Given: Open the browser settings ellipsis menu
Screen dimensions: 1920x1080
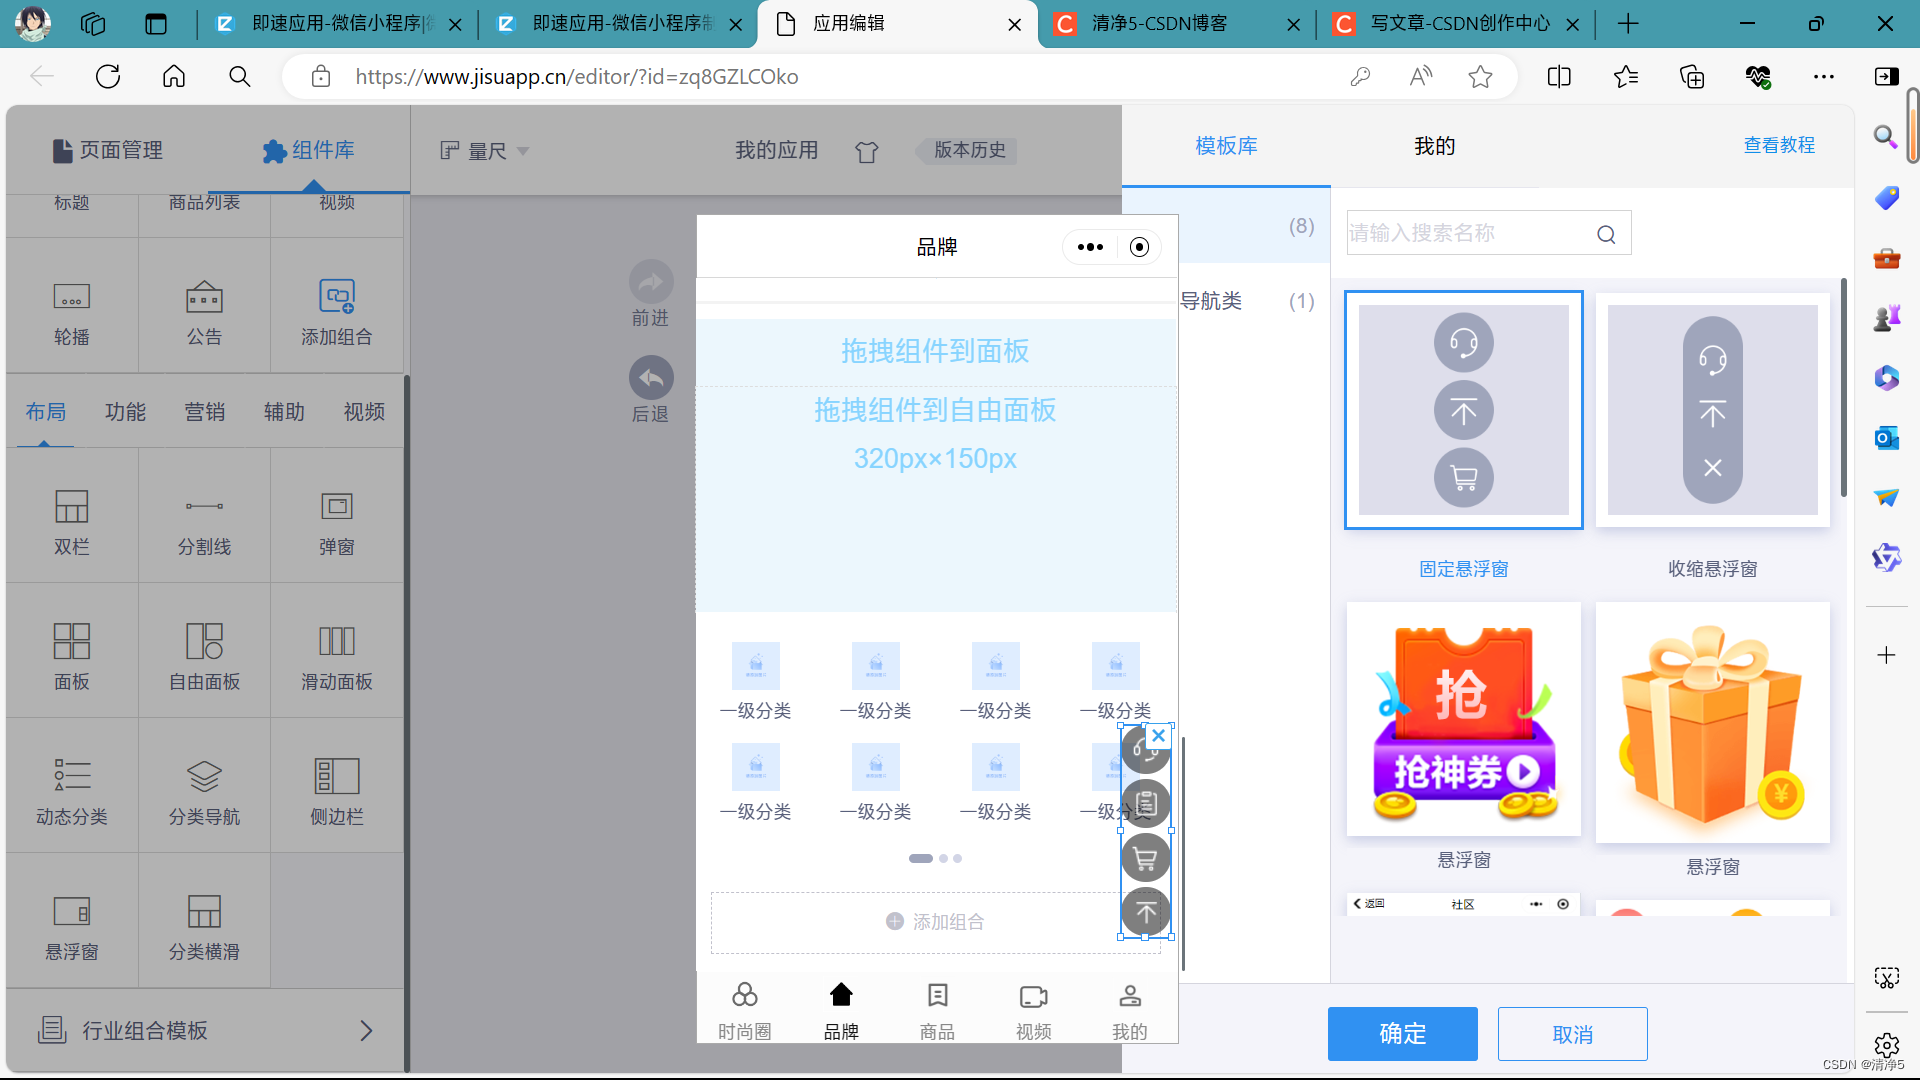Looking at the screenshot, I should tap(1823, 77).
